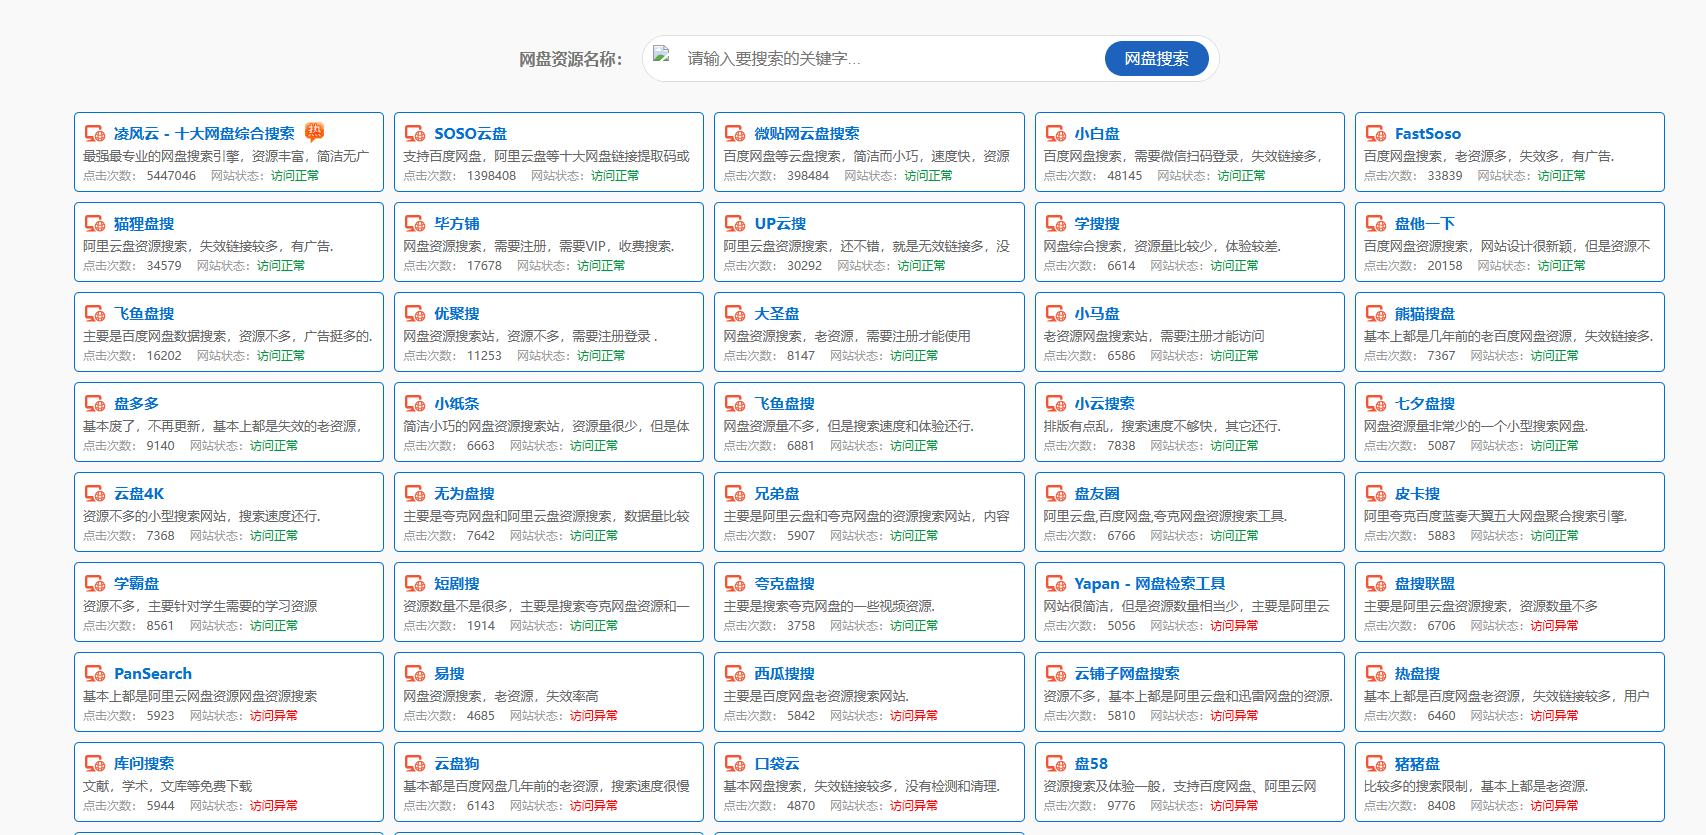
Task: Open the 飞鱼盘搜 card with 6881 clicks
Action: click(869, 422)
